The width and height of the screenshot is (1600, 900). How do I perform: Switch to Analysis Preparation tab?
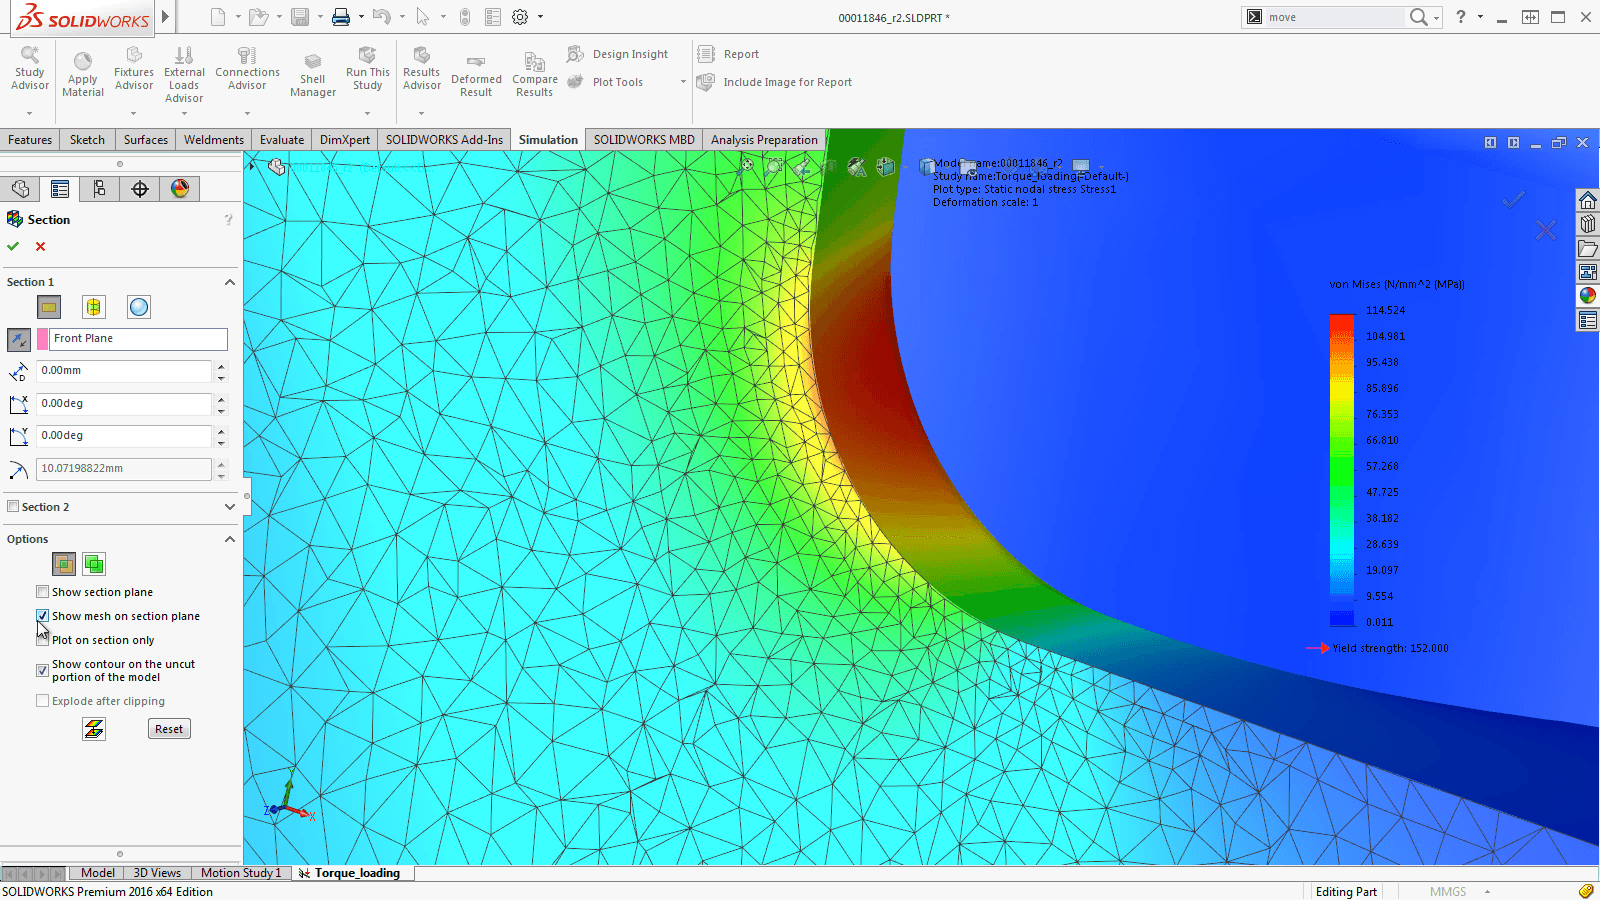coord(764,140)
